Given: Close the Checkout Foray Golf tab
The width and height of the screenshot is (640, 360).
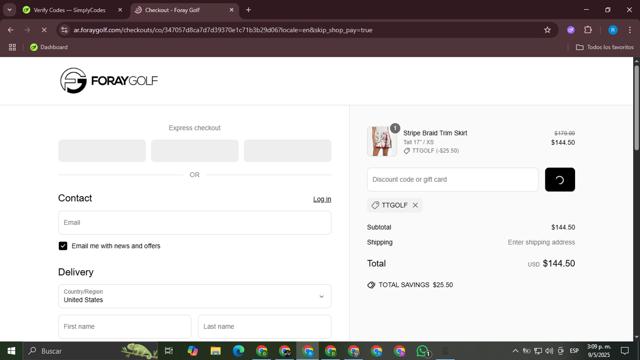Looking at the screenshot, I should click(231, 10).
